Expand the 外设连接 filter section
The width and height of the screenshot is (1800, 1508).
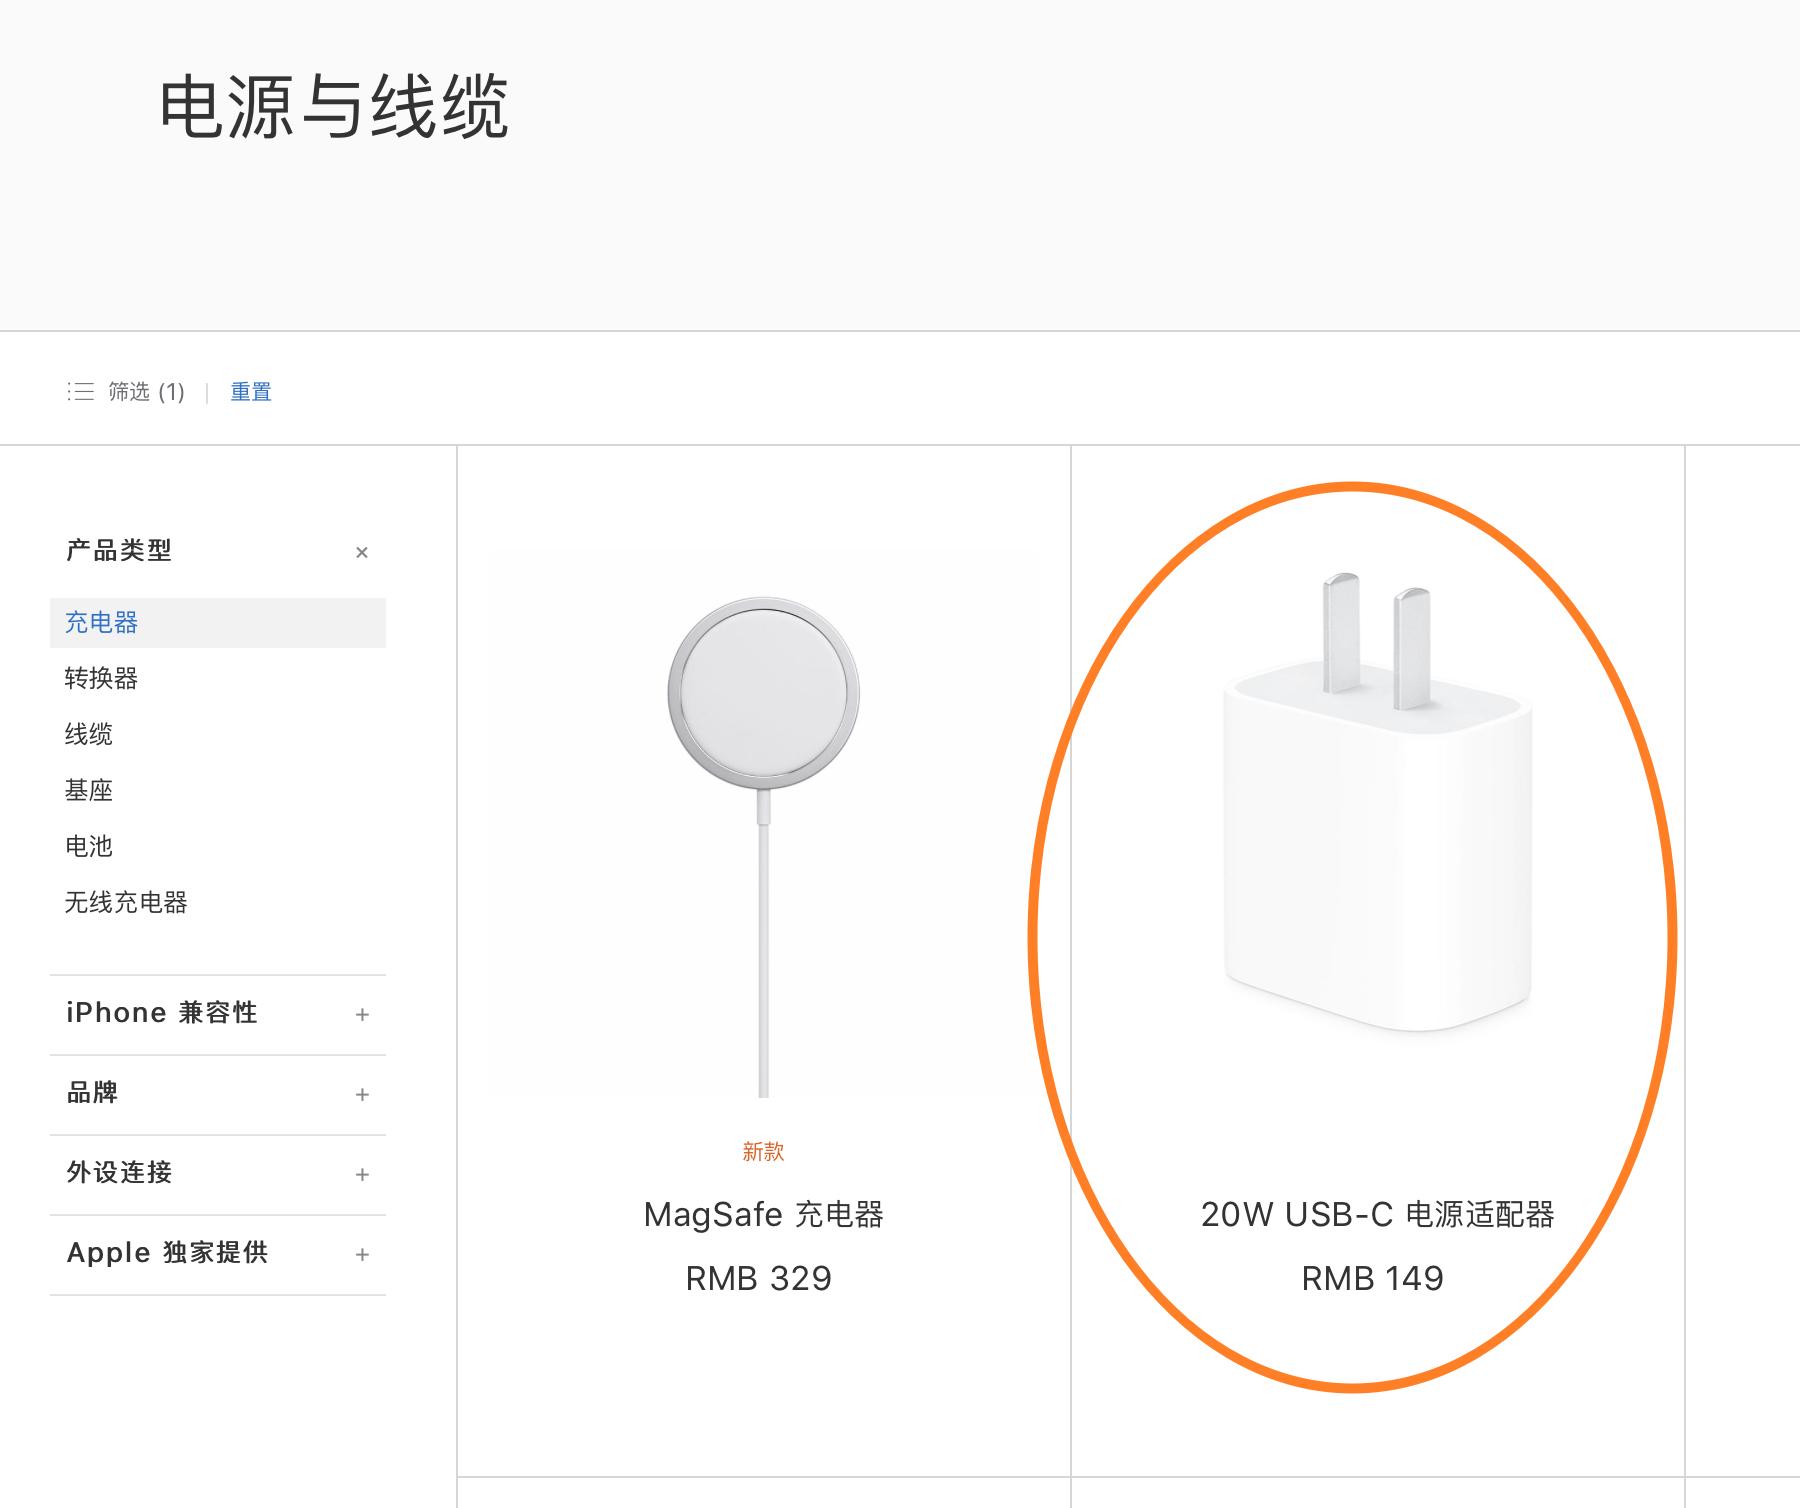point(362,1174)
